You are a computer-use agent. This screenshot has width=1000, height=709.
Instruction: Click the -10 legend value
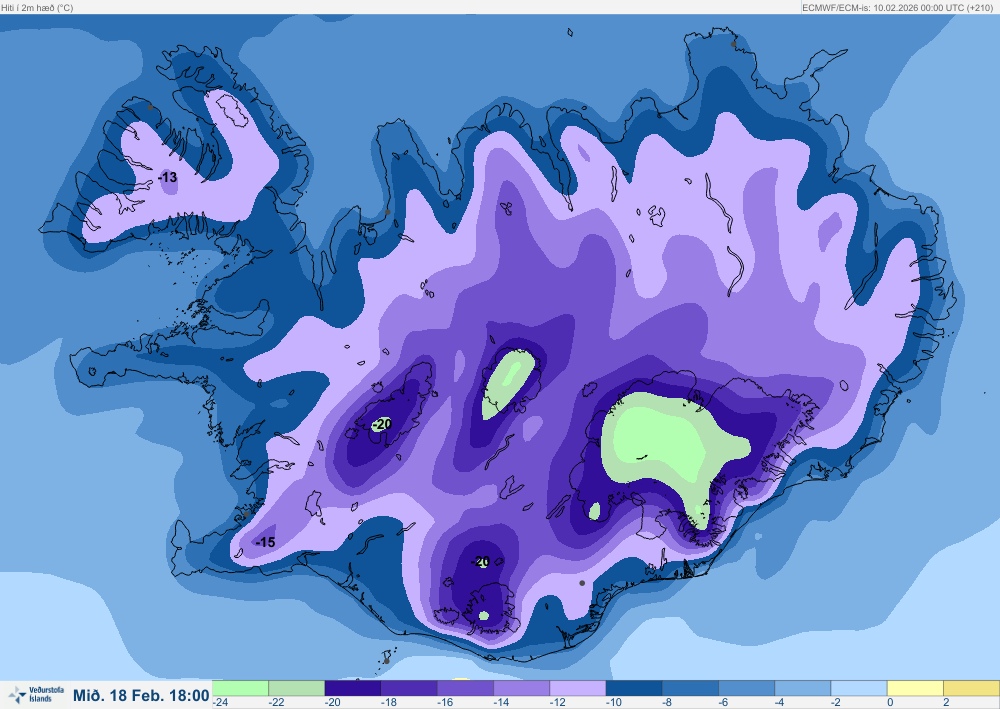coord(614,703)
